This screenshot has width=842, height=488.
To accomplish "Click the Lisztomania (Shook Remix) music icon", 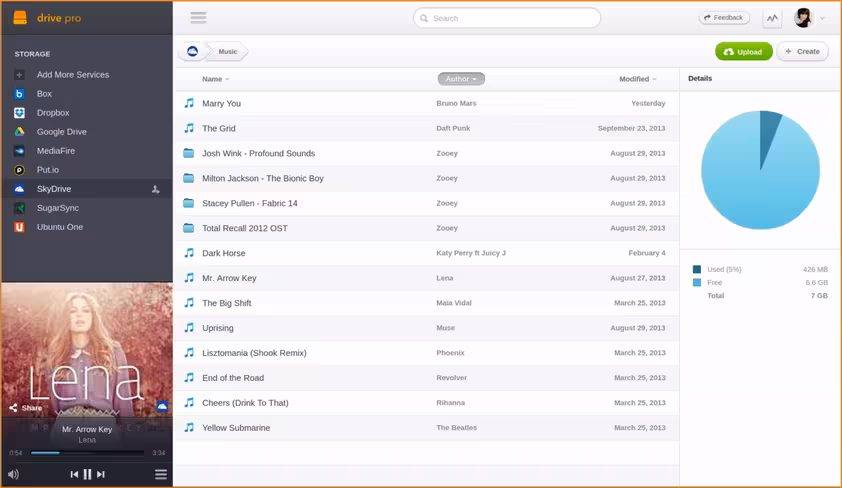I will tap(189, 353).
